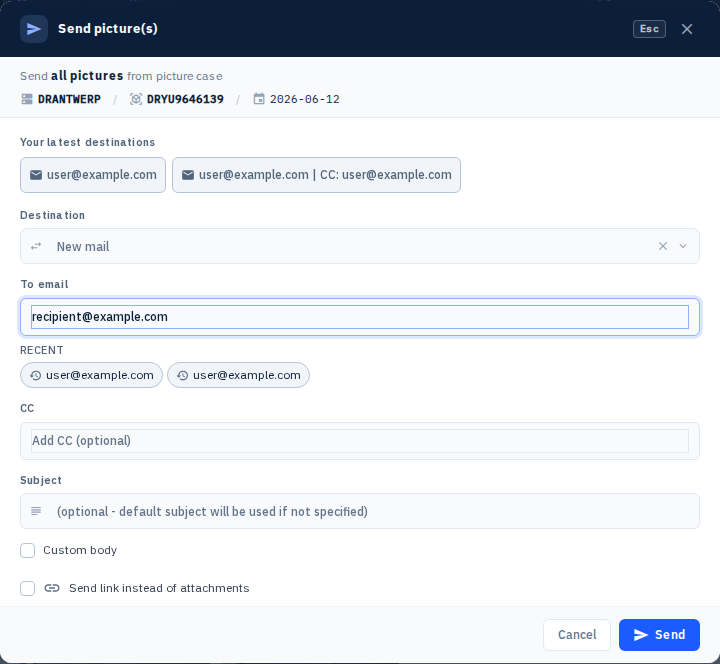This screenshot has width=720, height=664.
Task: Click mail icon in first latest destination
Action: (x=36, y=175)
